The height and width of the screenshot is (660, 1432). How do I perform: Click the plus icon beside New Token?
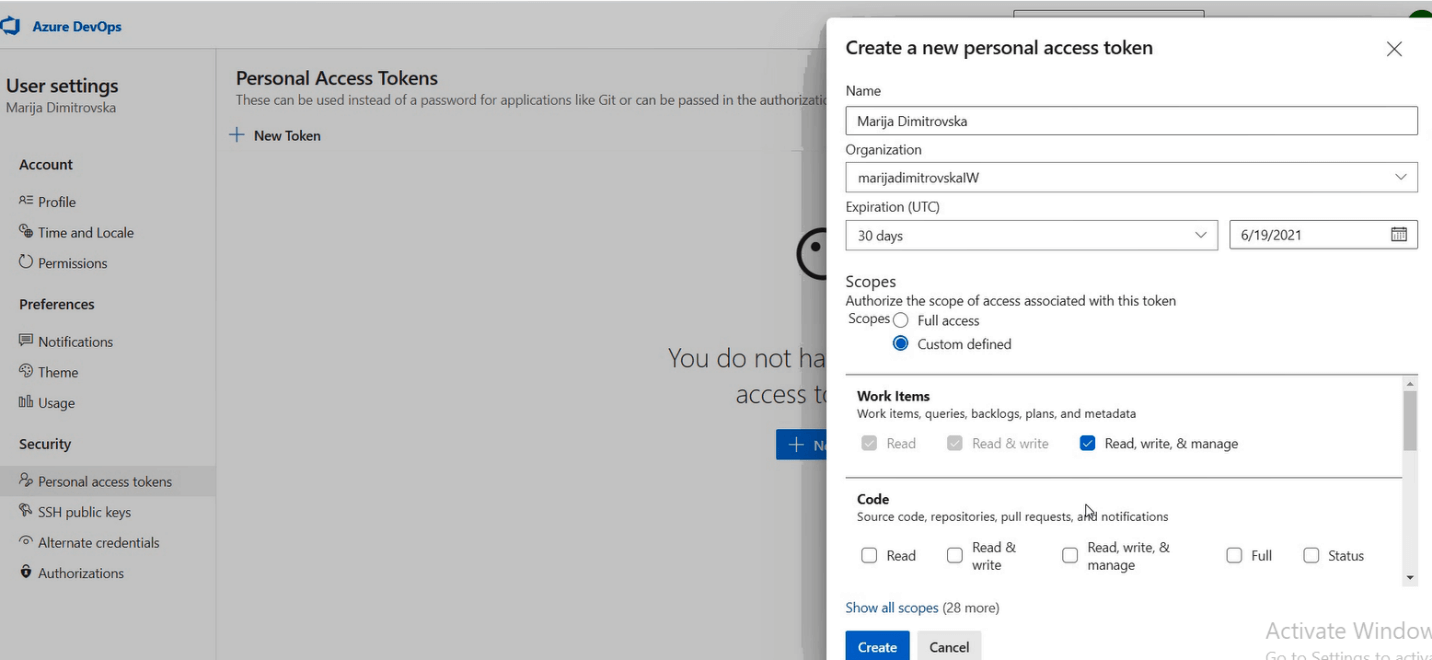(x=237, y=135)
